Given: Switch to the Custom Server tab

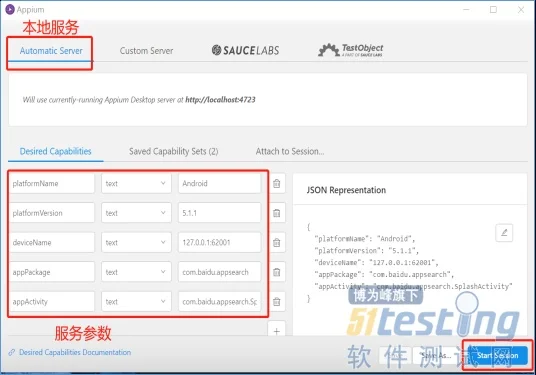Looking at the screenshot, I should (x=146, y=51).
